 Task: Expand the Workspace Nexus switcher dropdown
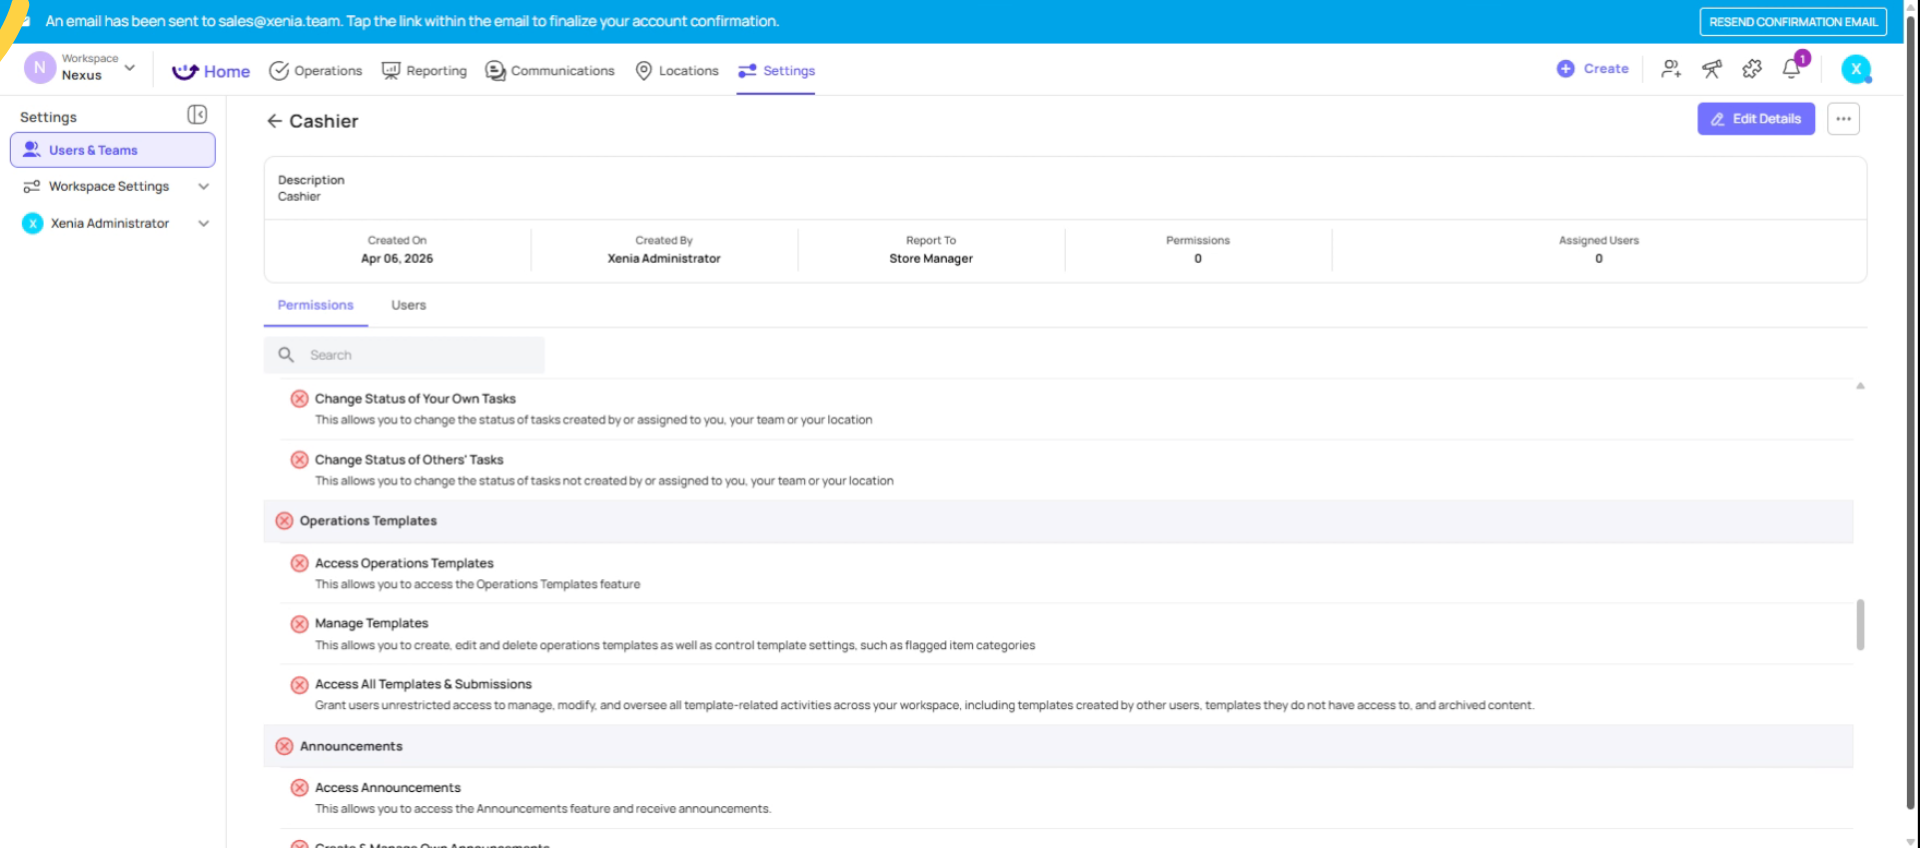(130, 68)
